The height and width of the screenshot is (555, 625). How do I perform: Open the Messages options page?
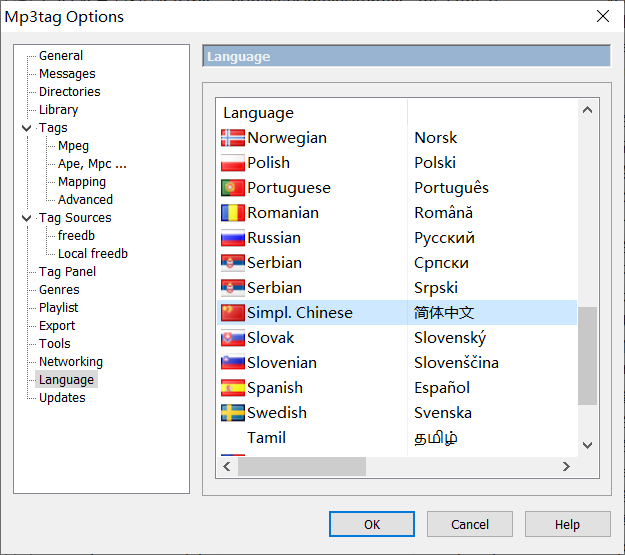(67, 74)
